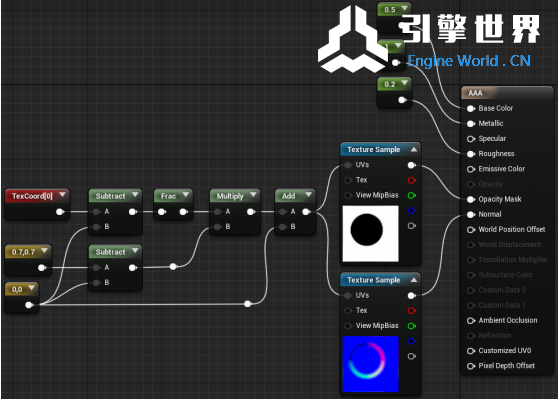Click the Roughness input pin
The height and width of the screenshot is (399, 558).
[x=471, y=154]
